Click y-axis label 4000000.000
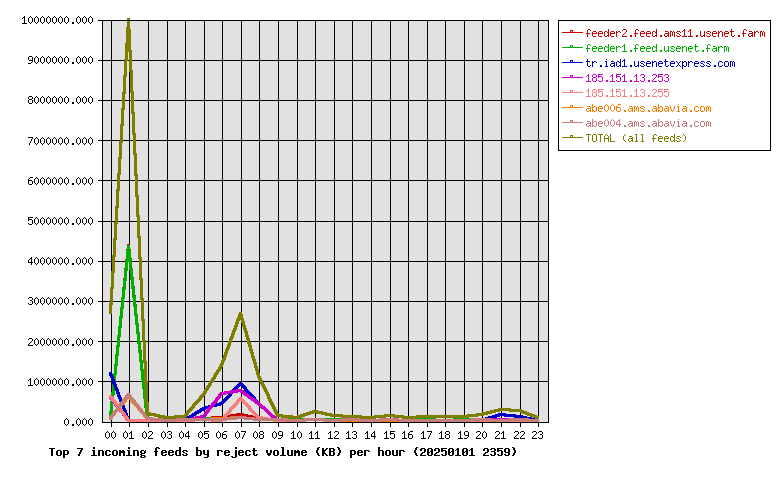Image resolution: width=780 pixels, height=480 pixels. [60, 261]
